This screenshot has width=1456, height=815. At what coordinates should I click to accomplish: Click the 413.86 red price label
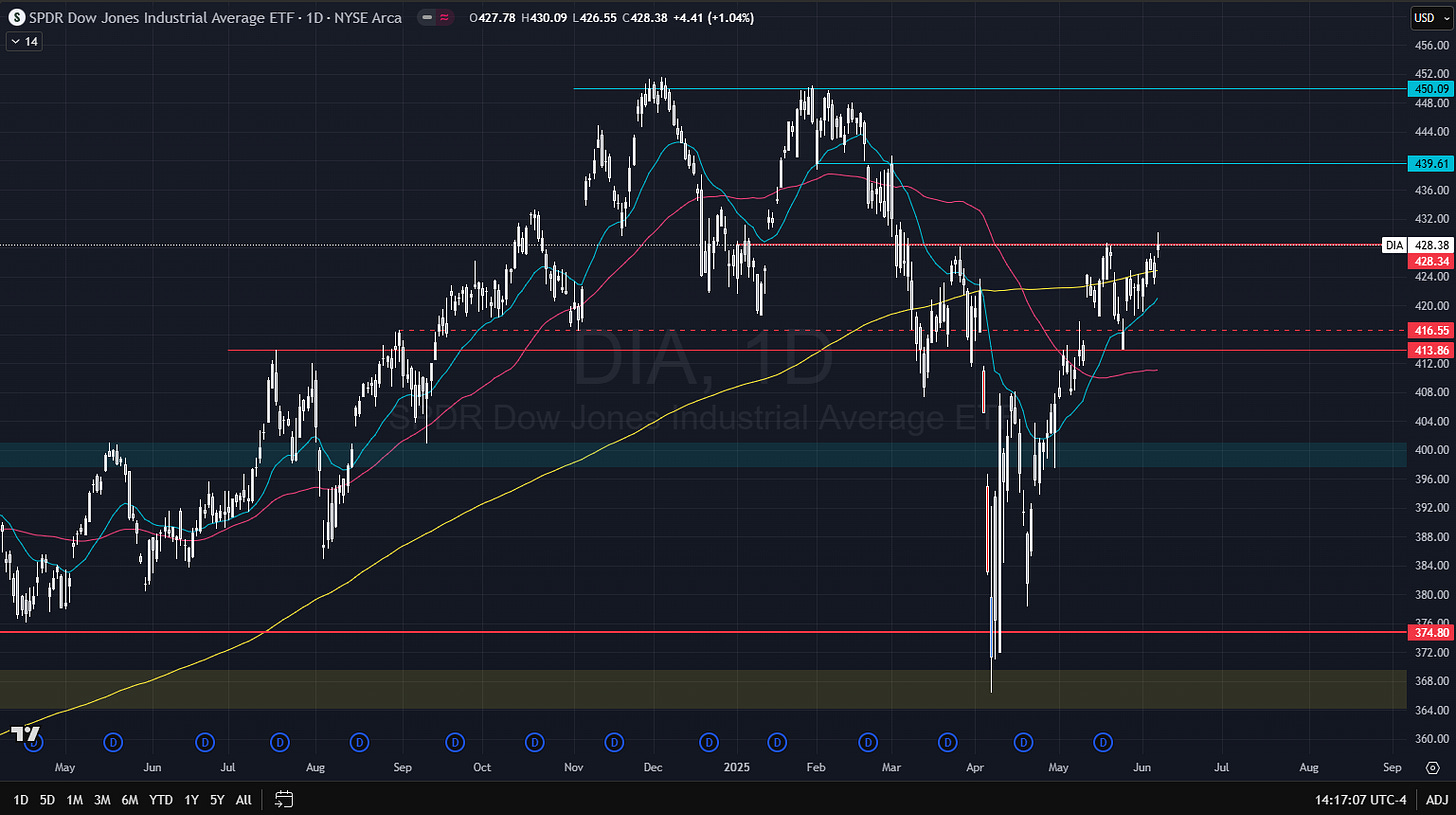coord(1431,351)
